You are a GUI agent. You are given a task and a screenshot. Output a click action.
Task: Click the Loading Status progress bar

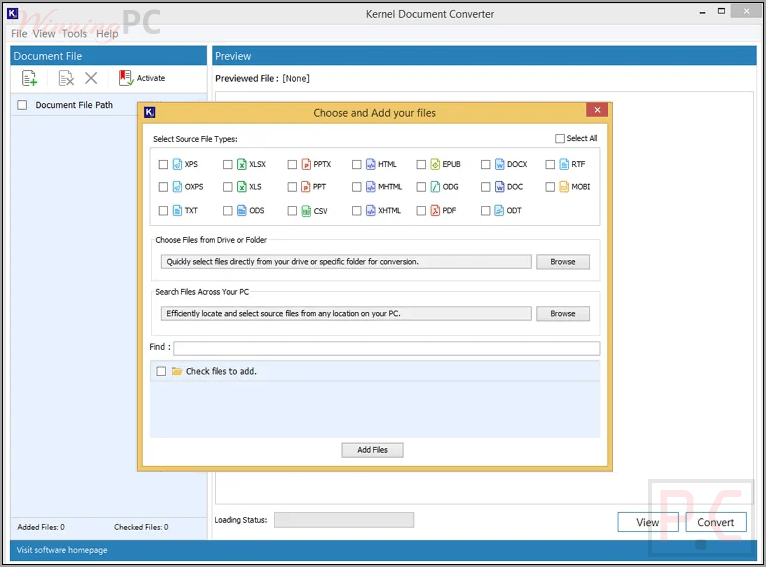pos(344,520)
